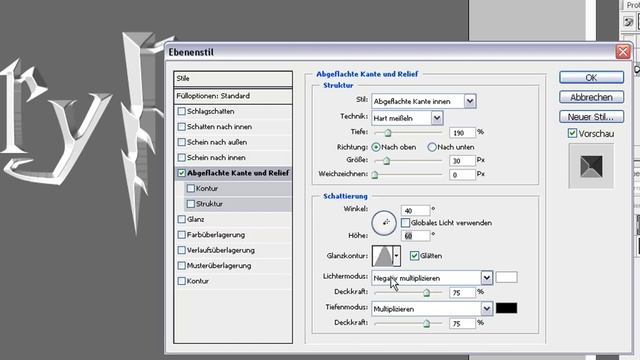Toggle the Vorschau preview checkbox

(x=572, y=133)
